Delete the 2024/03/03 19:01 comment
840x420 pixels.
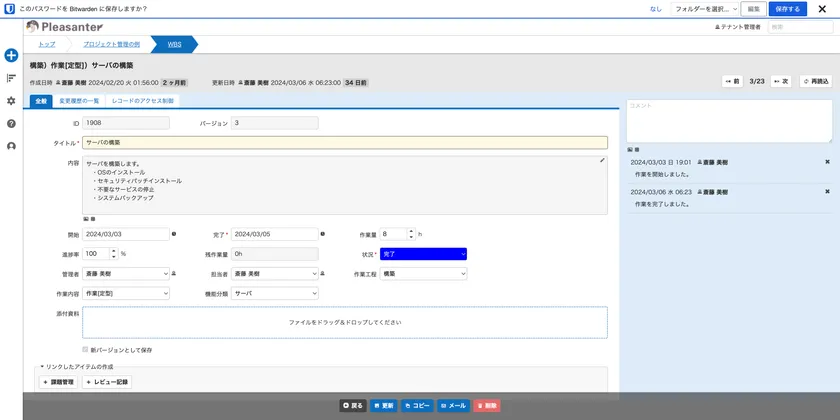pos(827,161)
